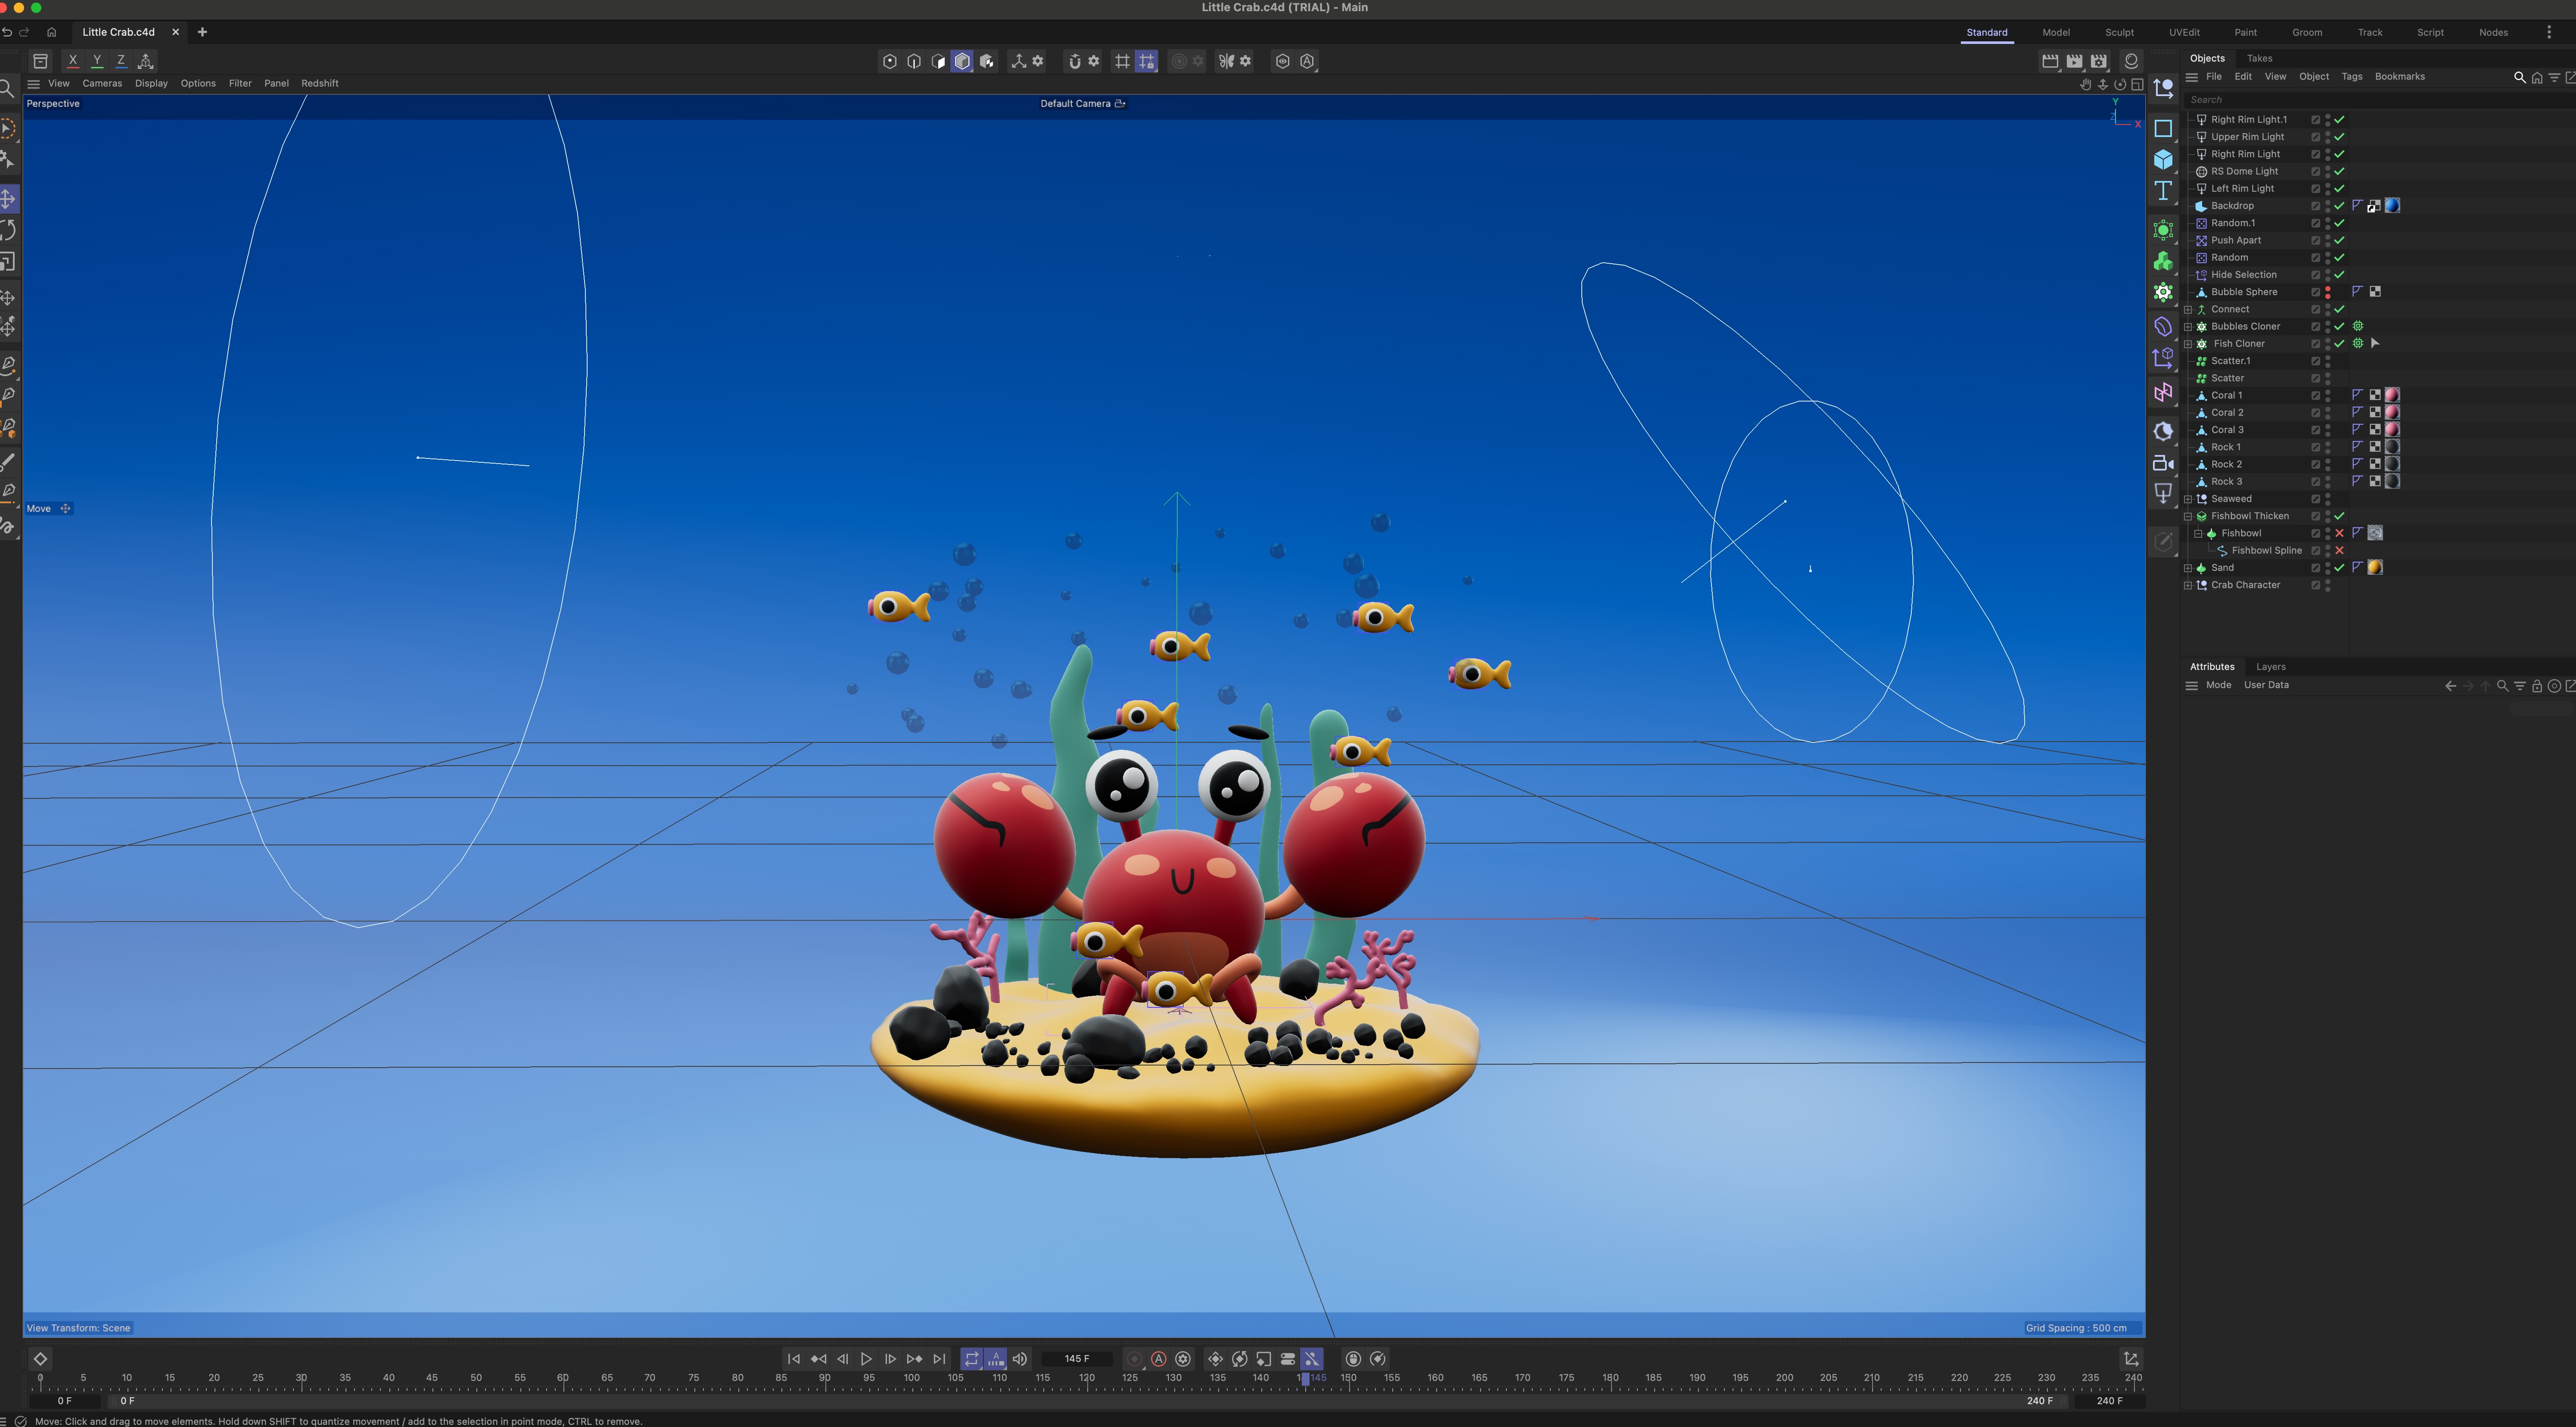Viewport: 2576px width, 1427px height.
Task: Click the spline Rectangle palette icon
Action: [x=2163, y=128]
